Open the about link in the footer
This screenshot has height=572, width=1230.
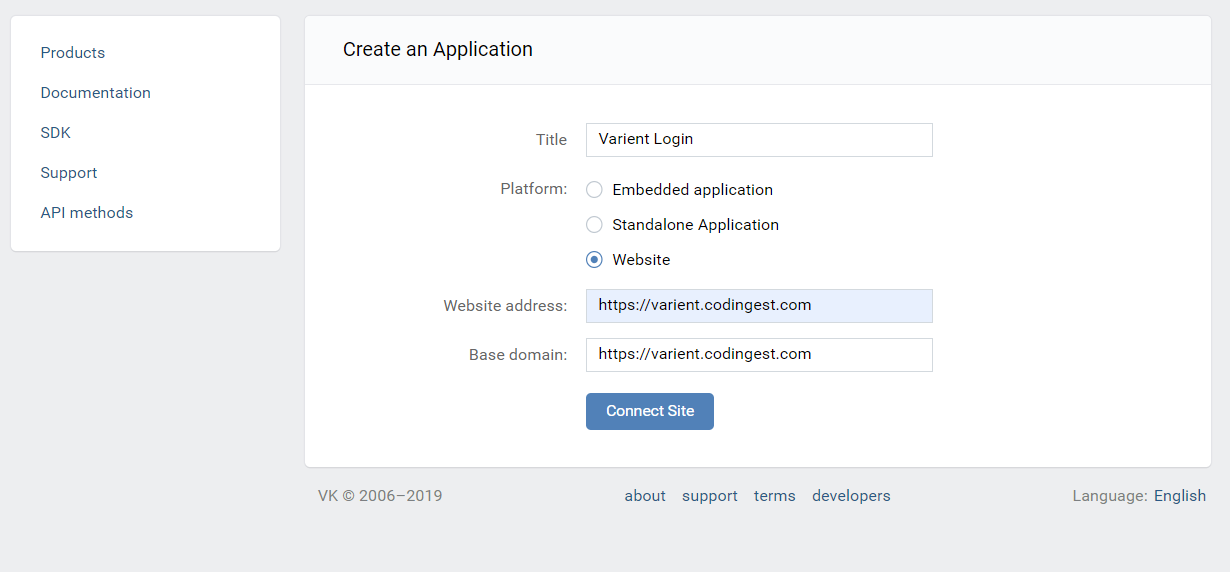coord(645,496)
